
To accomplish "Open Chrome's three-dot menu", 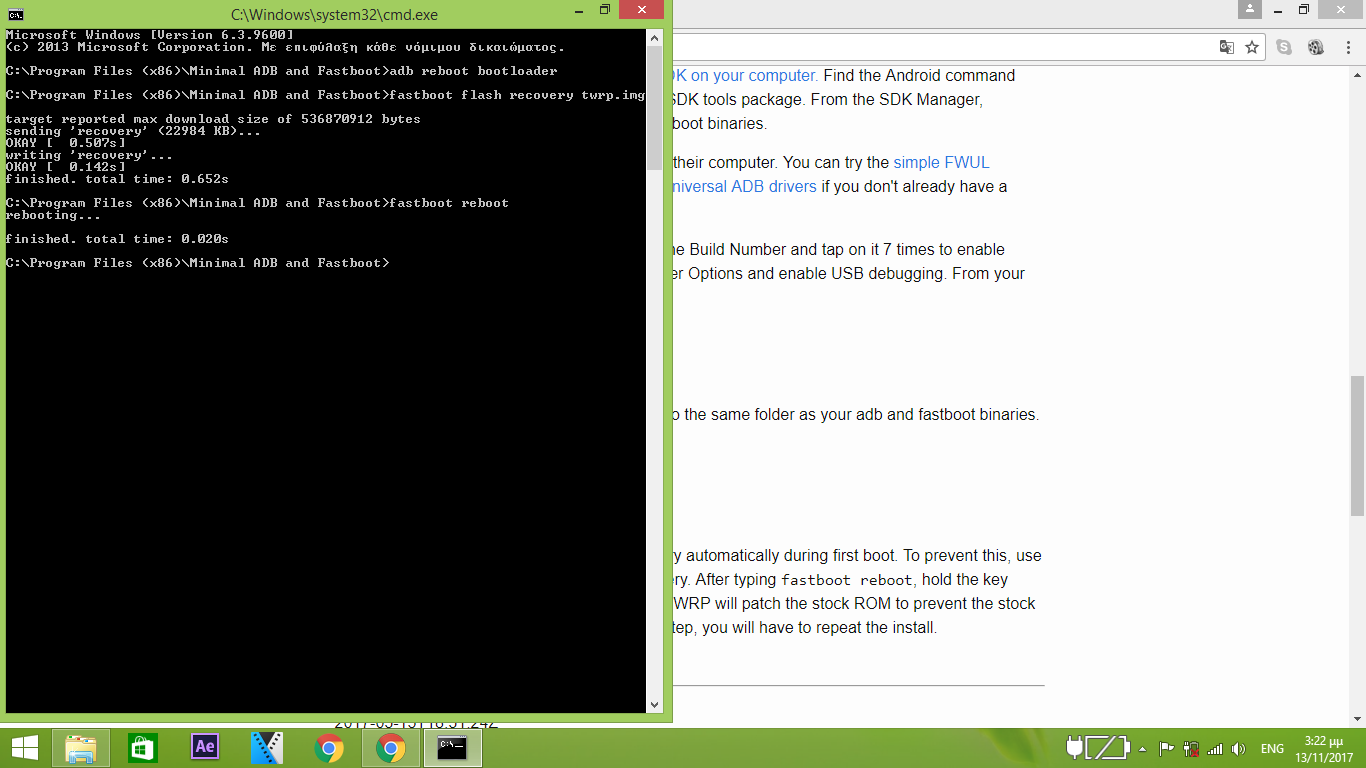I will (1347, 47).
